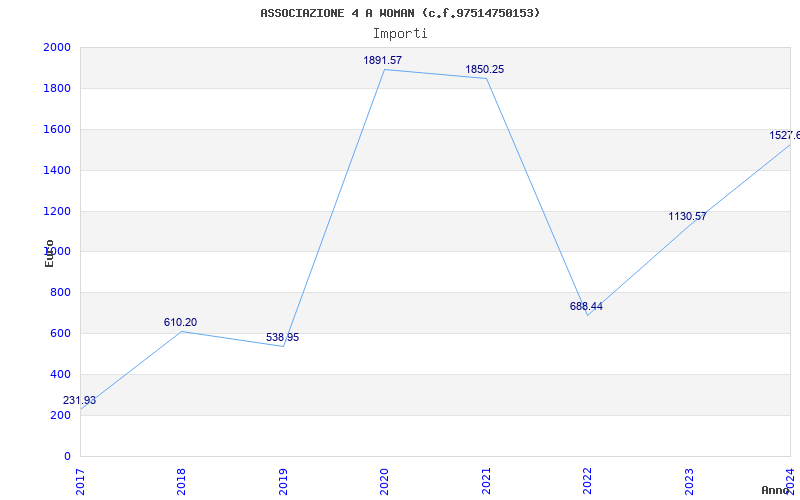Image resolution: width=800 pixels, height=500 pixels.
Task: Select the 800 y-axis value
Action: (60, 293)
